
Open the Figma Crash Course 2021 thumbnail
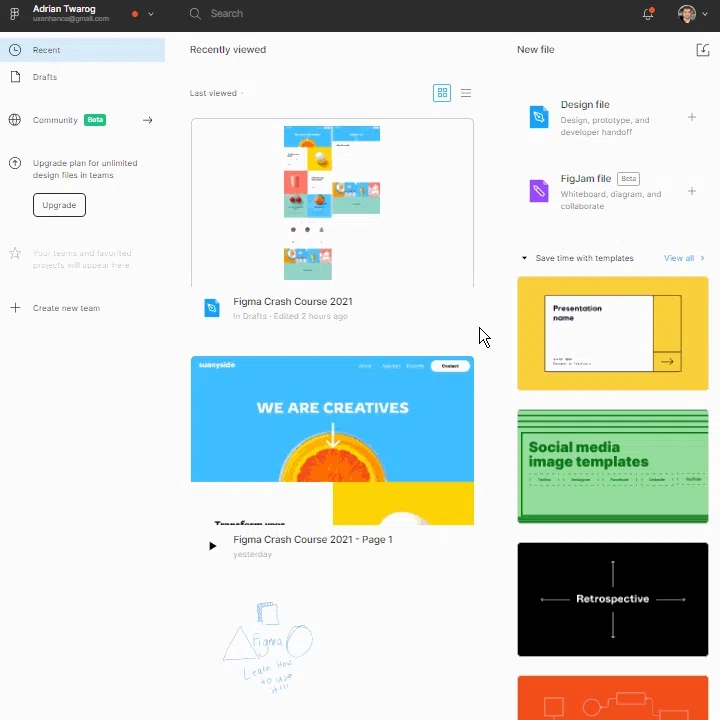[332, 203]
